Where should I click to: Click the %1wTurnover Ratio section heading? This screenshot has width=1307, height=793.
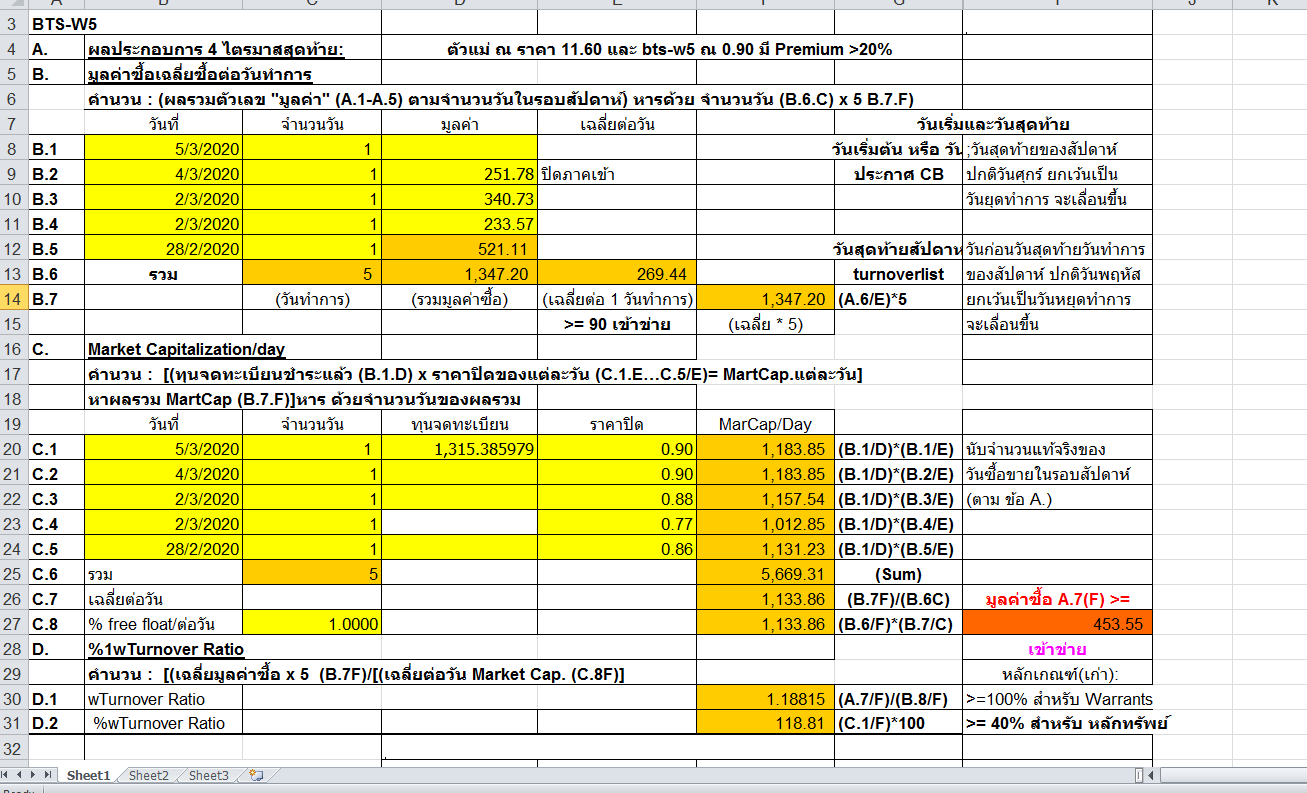[165, 648]
